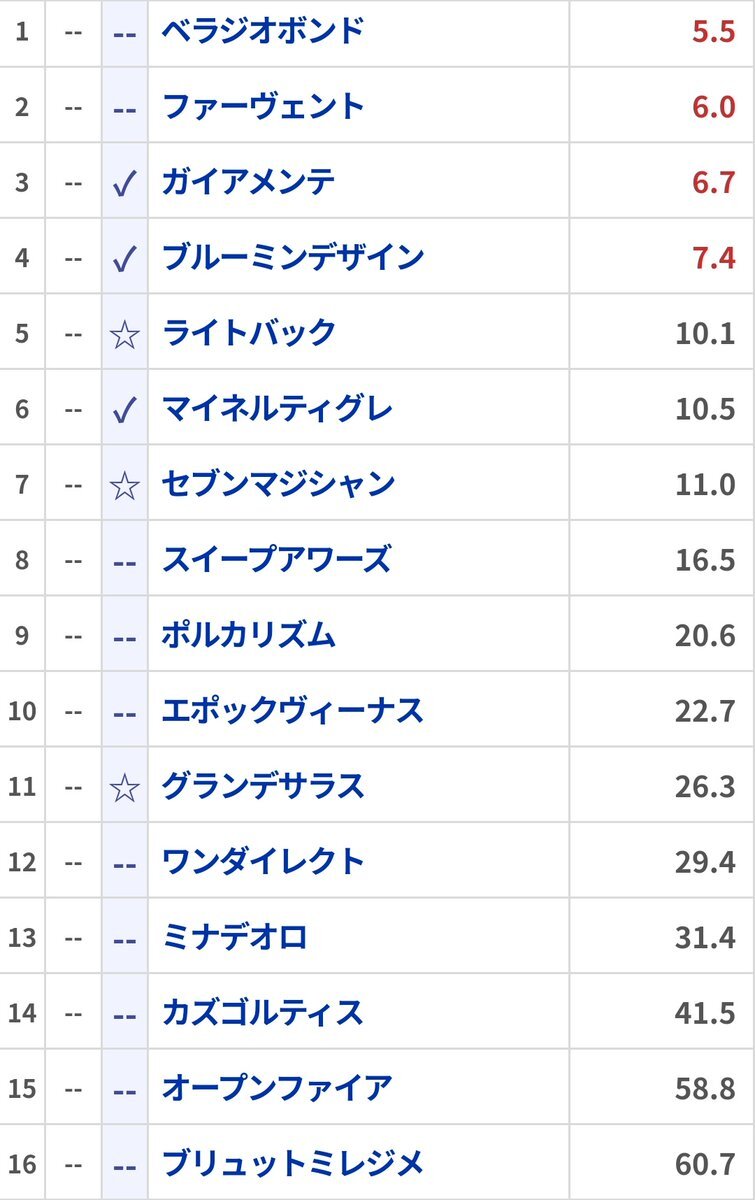This screenshot has height=1200, width=755.
Task: Click the star icon beside ライトバック
Action: pos(124,335)
